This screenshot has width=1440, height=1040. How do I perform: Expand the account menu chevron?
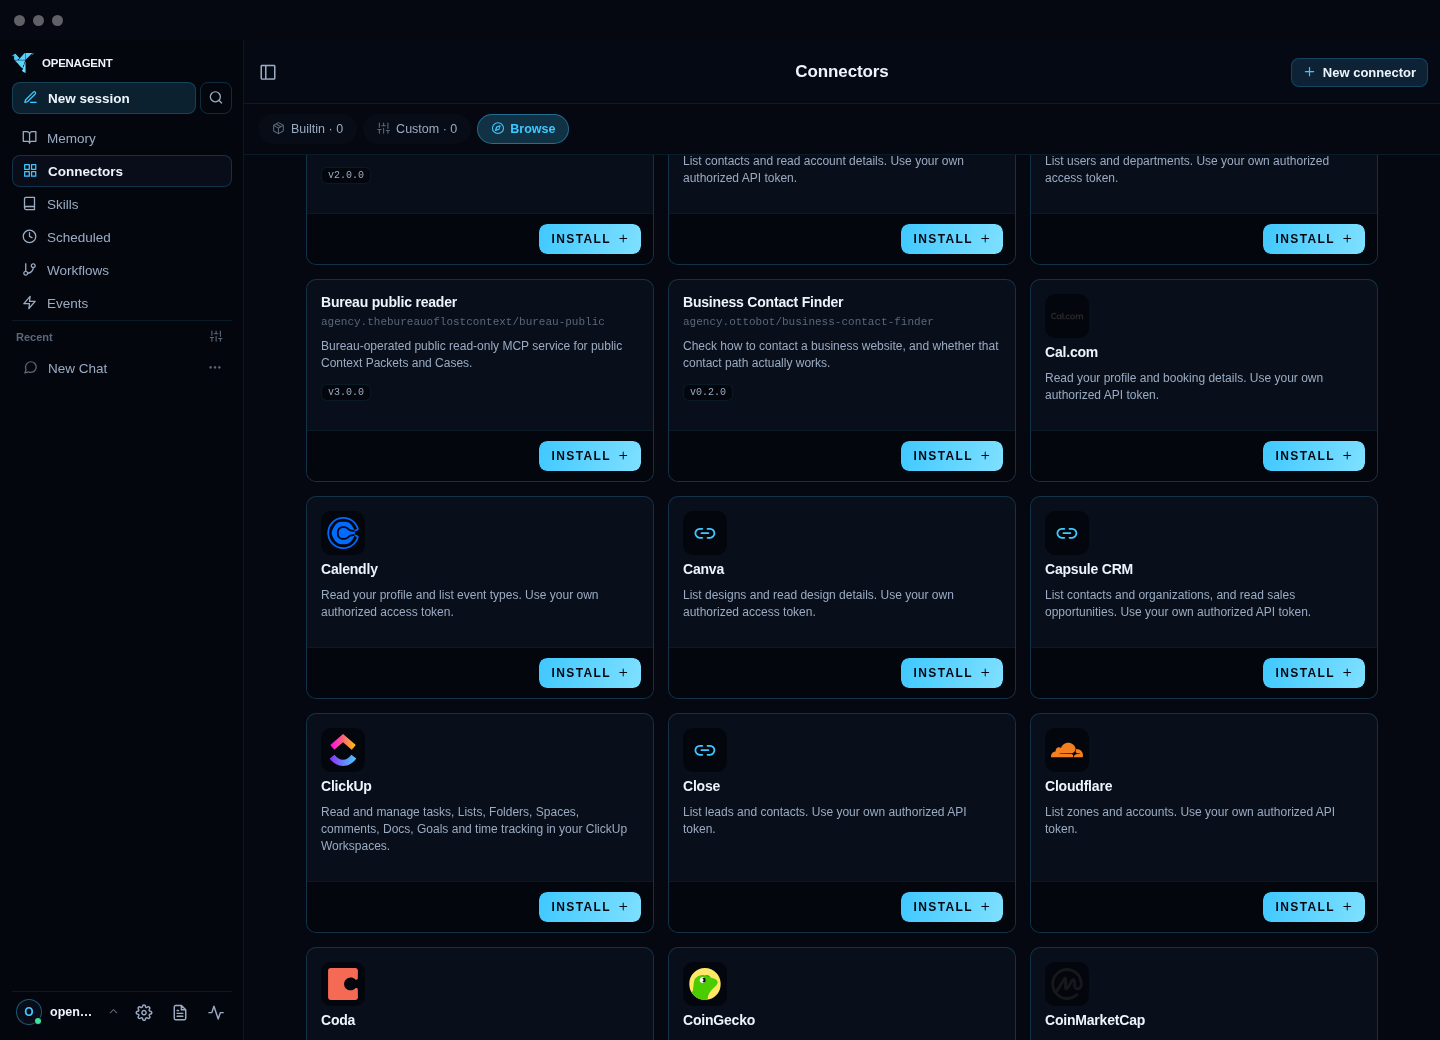click(113, 1012)
